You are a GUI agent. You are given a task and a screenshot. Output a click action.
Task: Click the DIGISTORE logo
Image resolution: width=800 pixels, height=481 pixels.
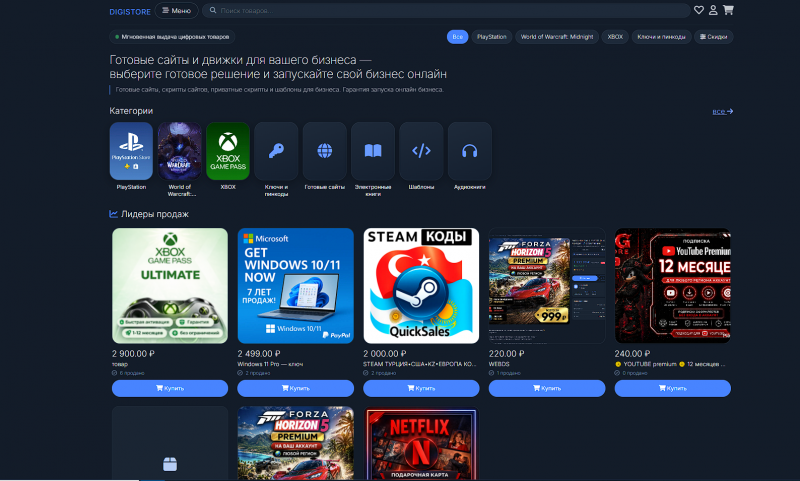coord(130,11)
